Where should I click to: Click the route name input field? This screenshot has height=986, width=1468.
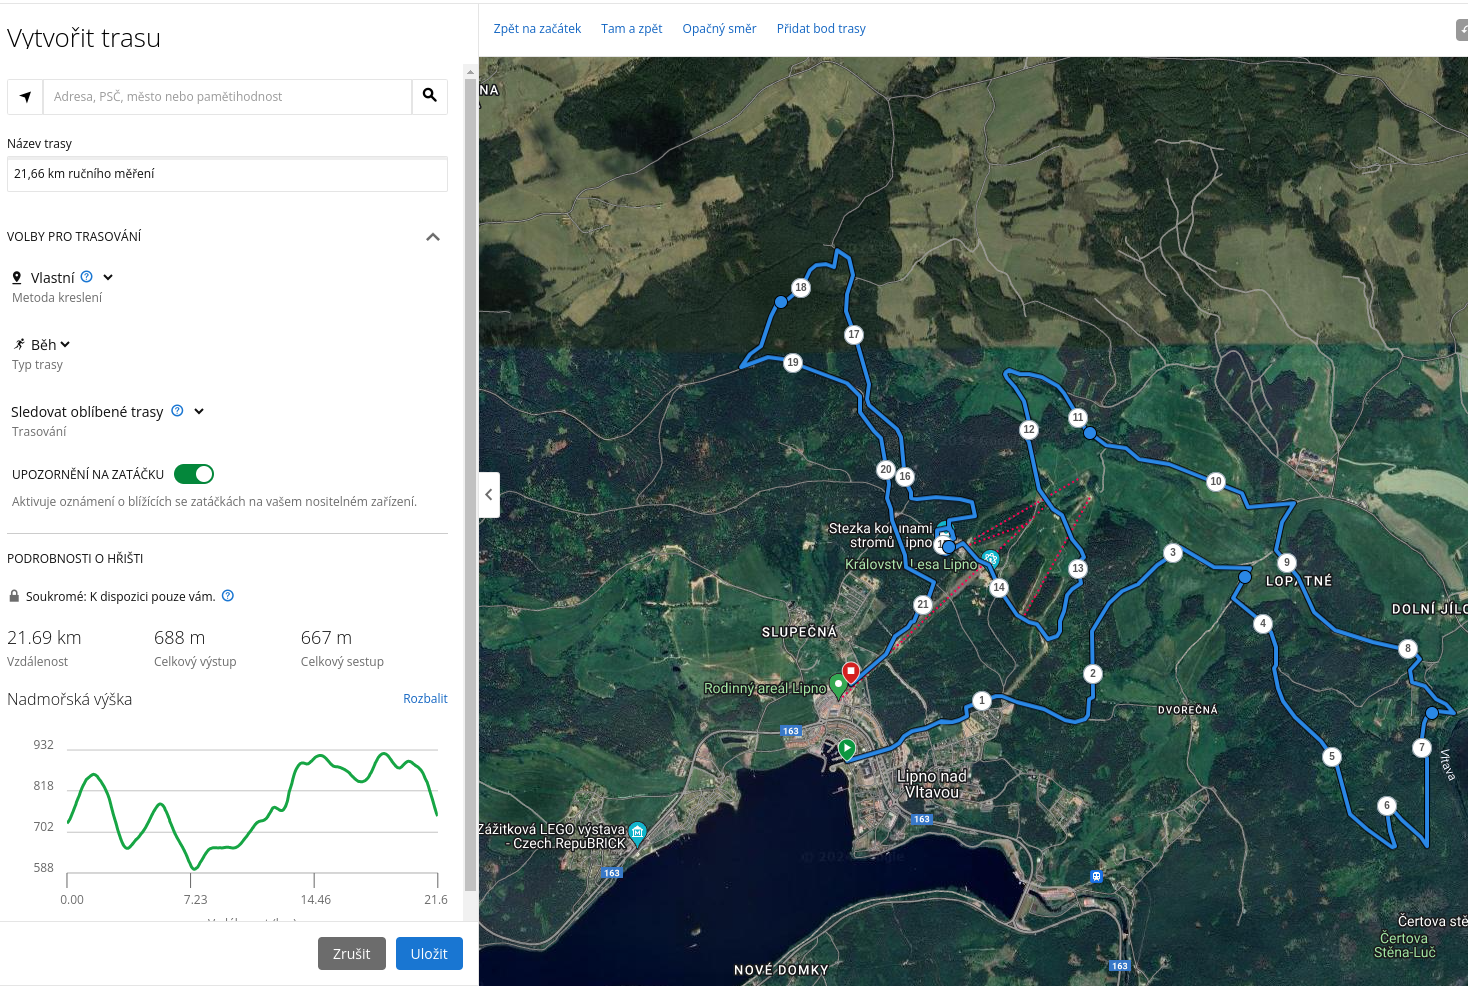coord(227,174)
